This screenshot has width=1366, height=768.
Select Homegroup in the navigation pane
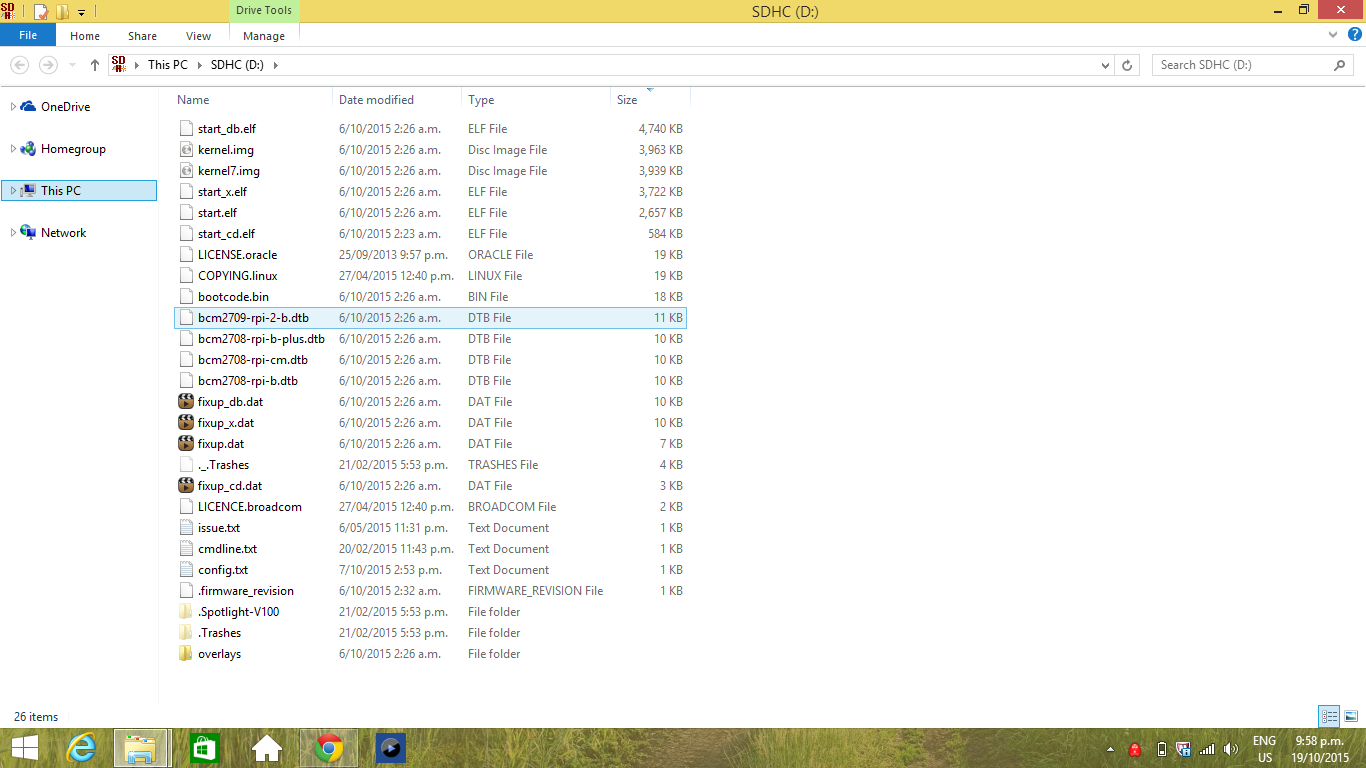click(x=73, y=149)
